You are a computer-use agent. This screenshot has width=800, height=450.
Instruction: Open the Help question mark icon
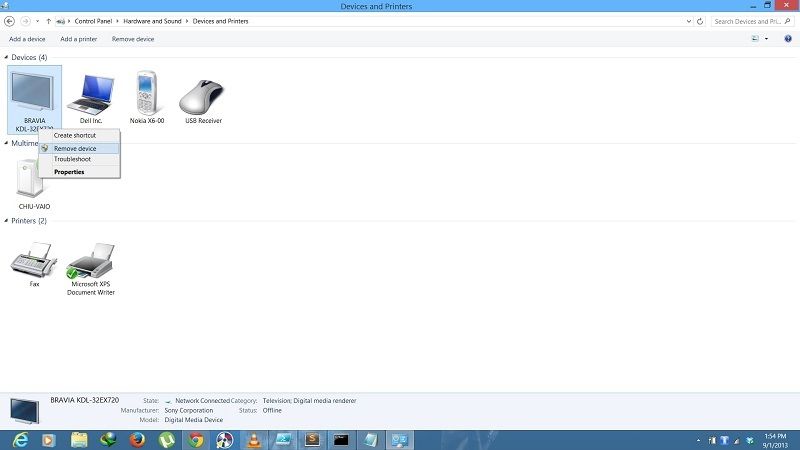pos(788,39)
